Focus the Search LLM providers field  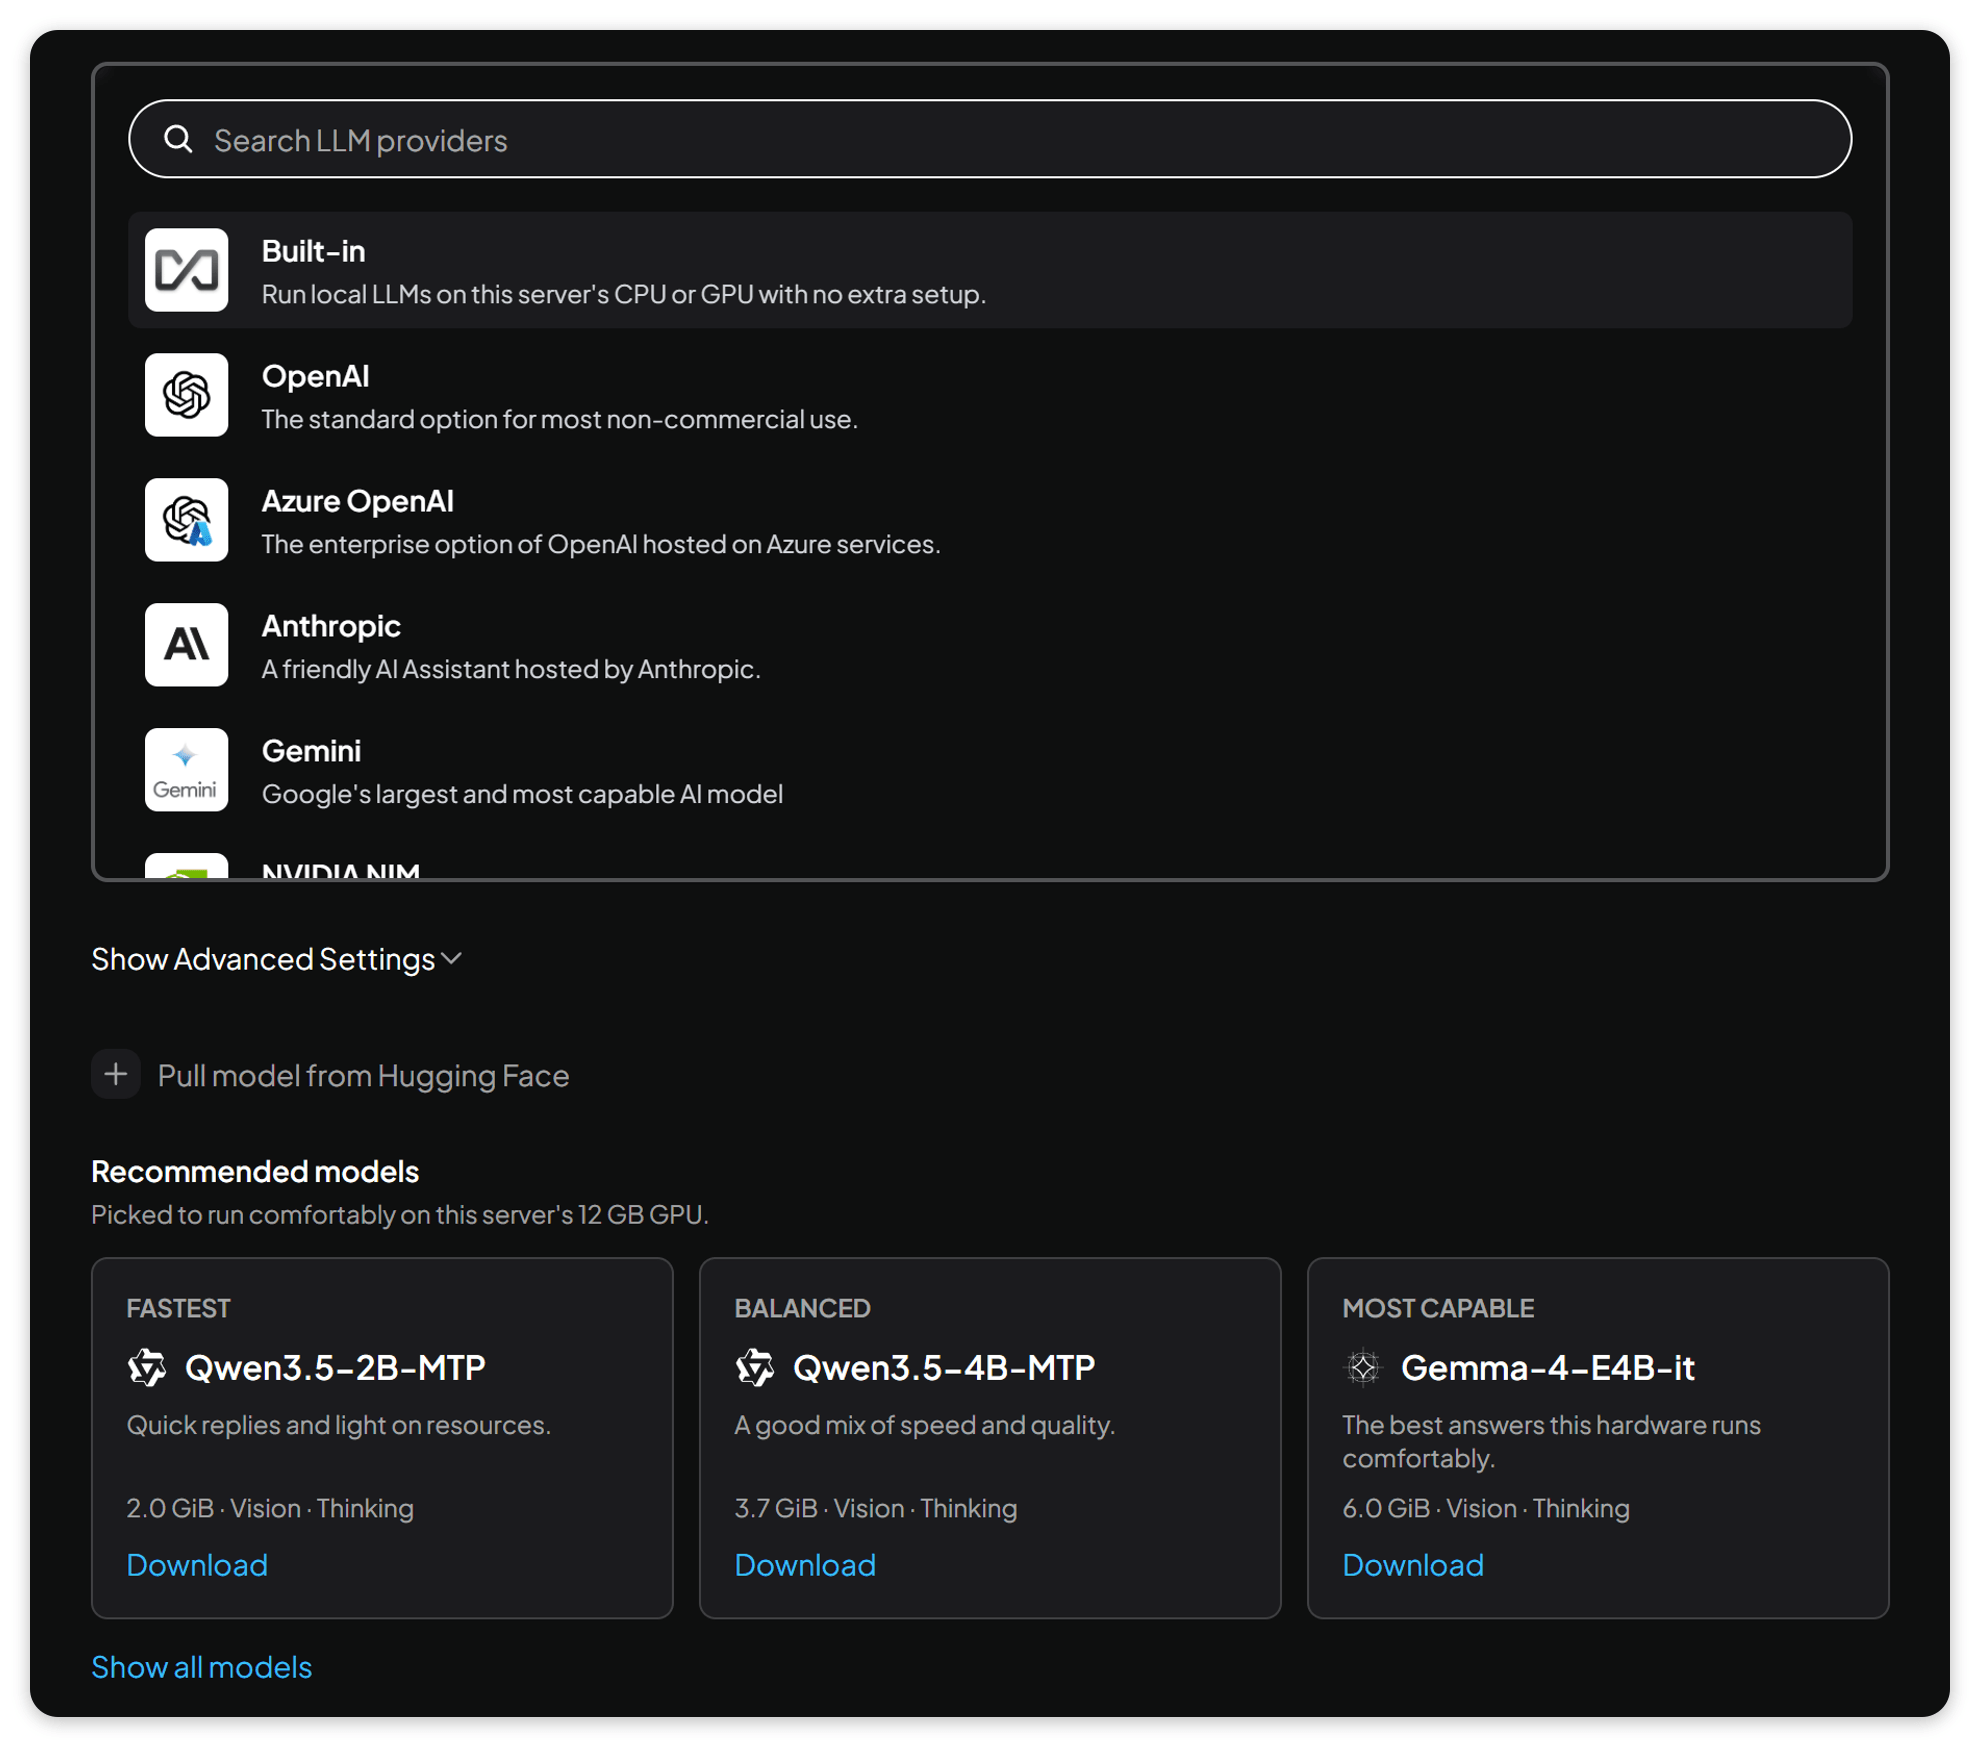tap(990, 139)
